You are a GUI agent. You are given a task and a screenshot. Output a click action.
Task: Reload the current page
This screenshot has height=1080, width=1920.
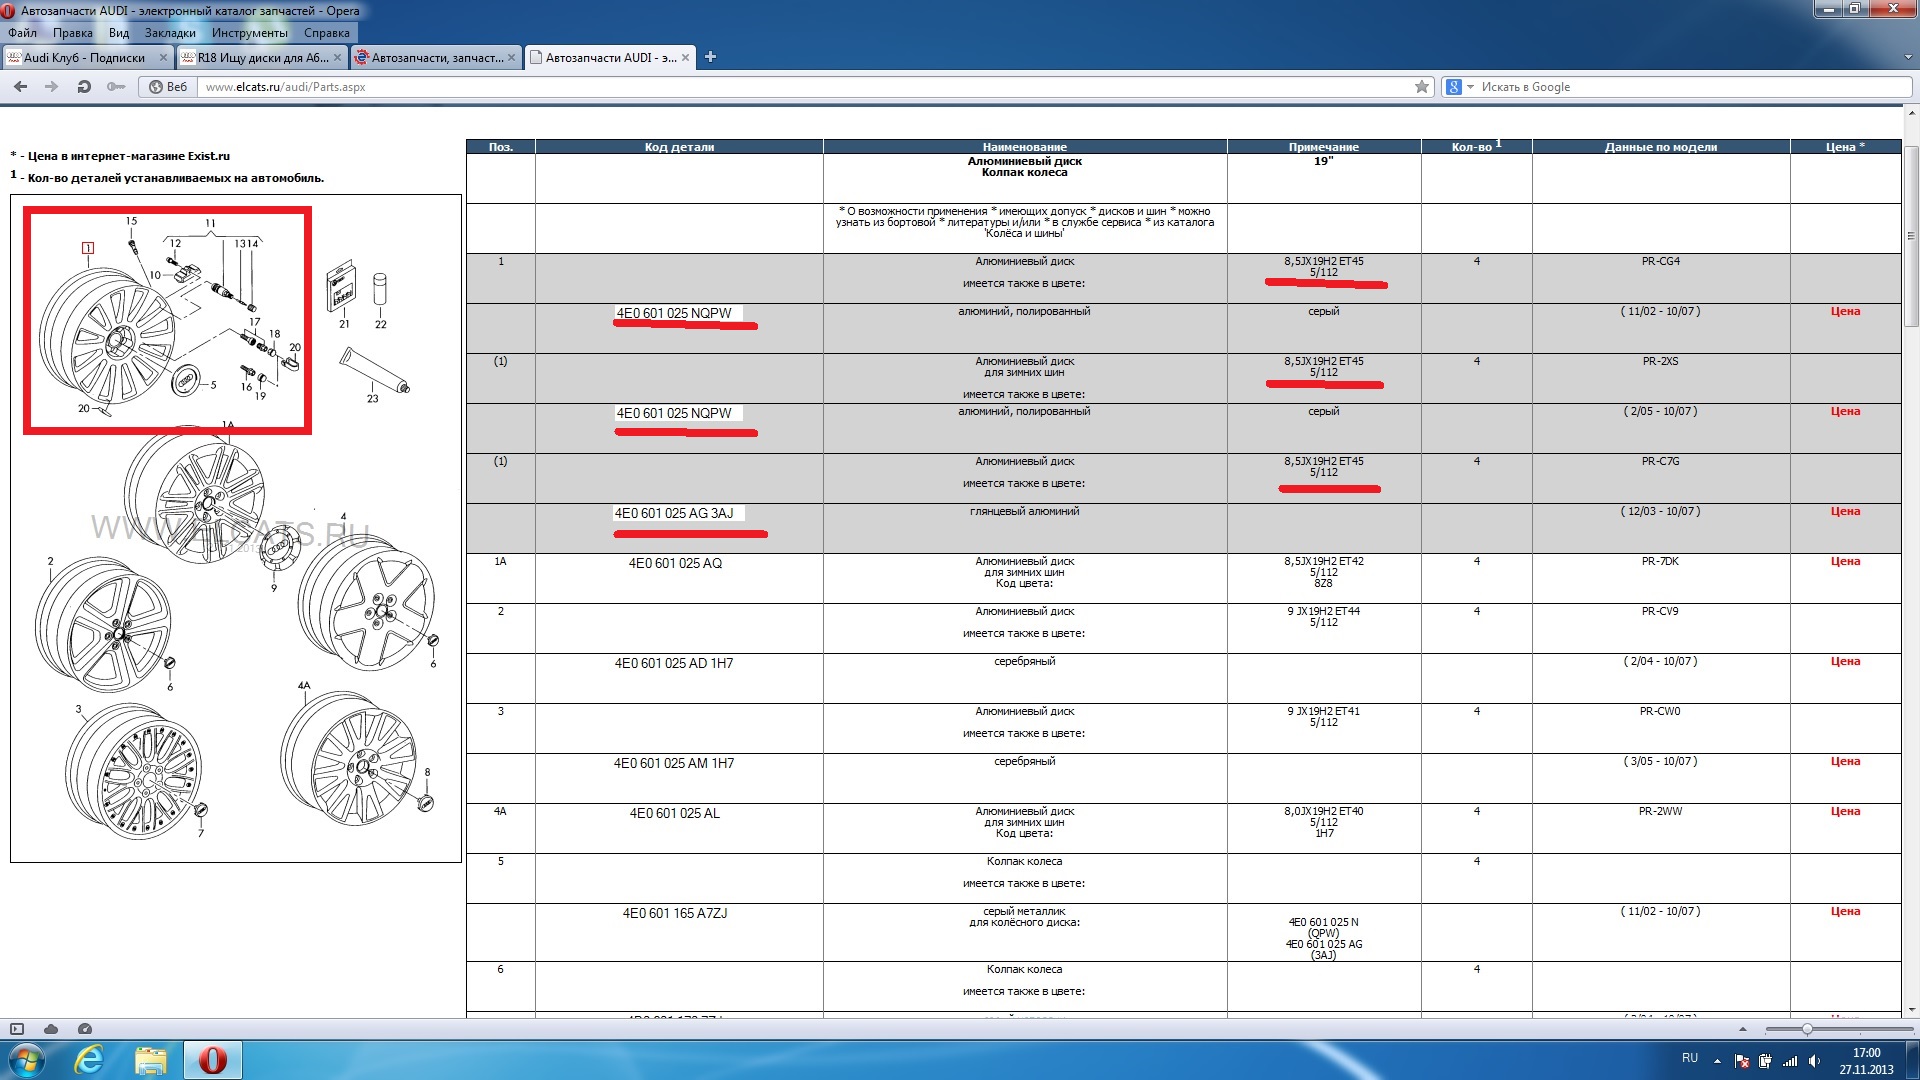[84, 87]
